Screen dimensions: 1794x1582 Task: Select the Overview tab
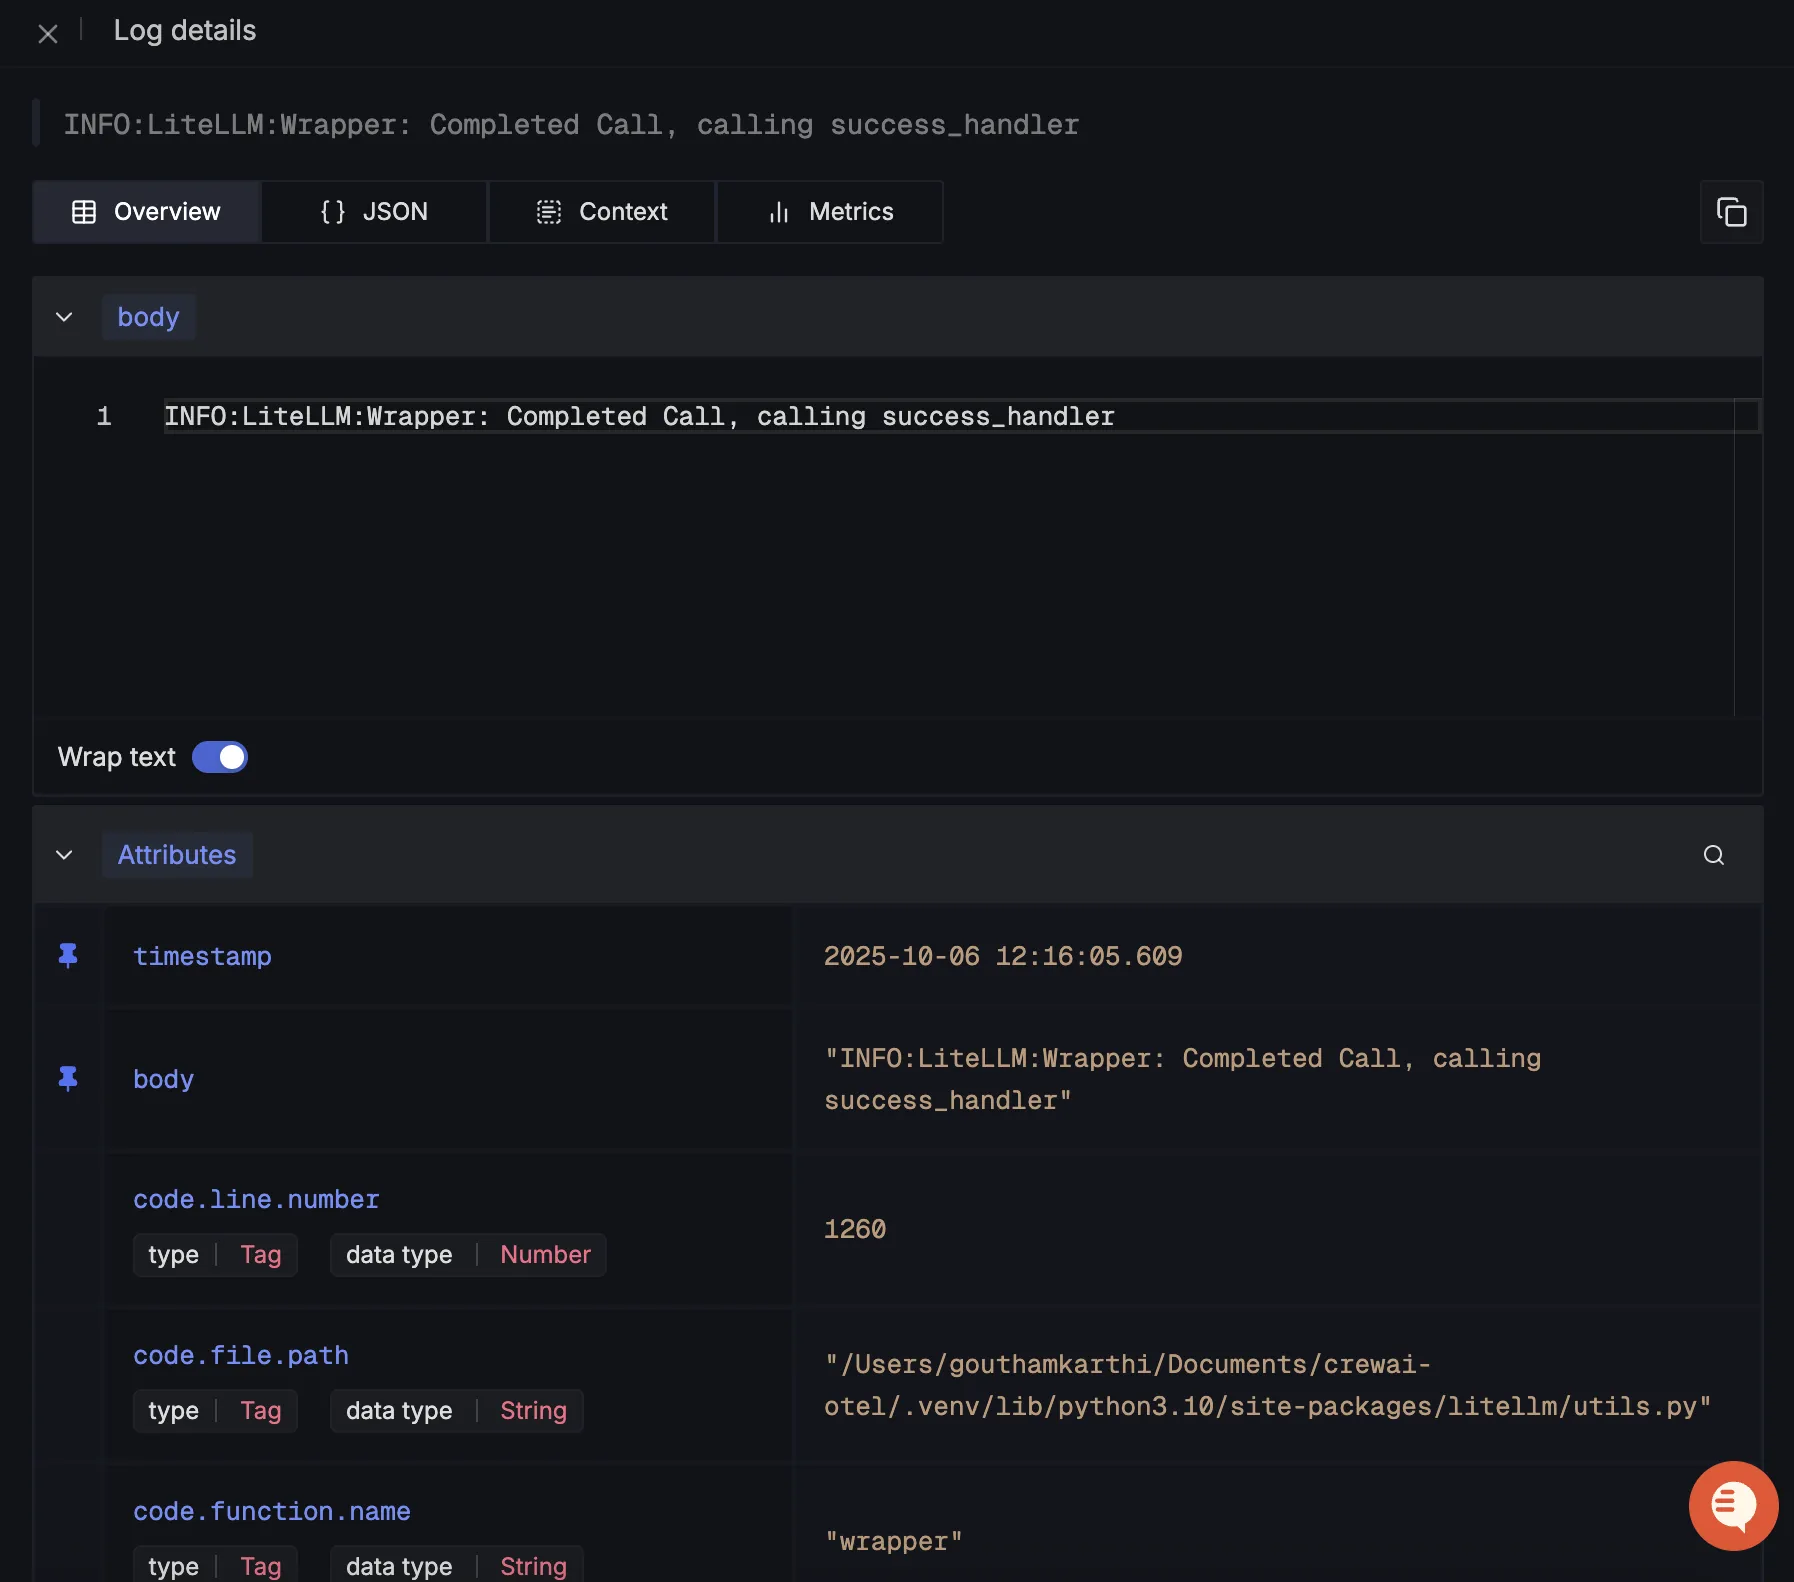click(x=147, y=212)
